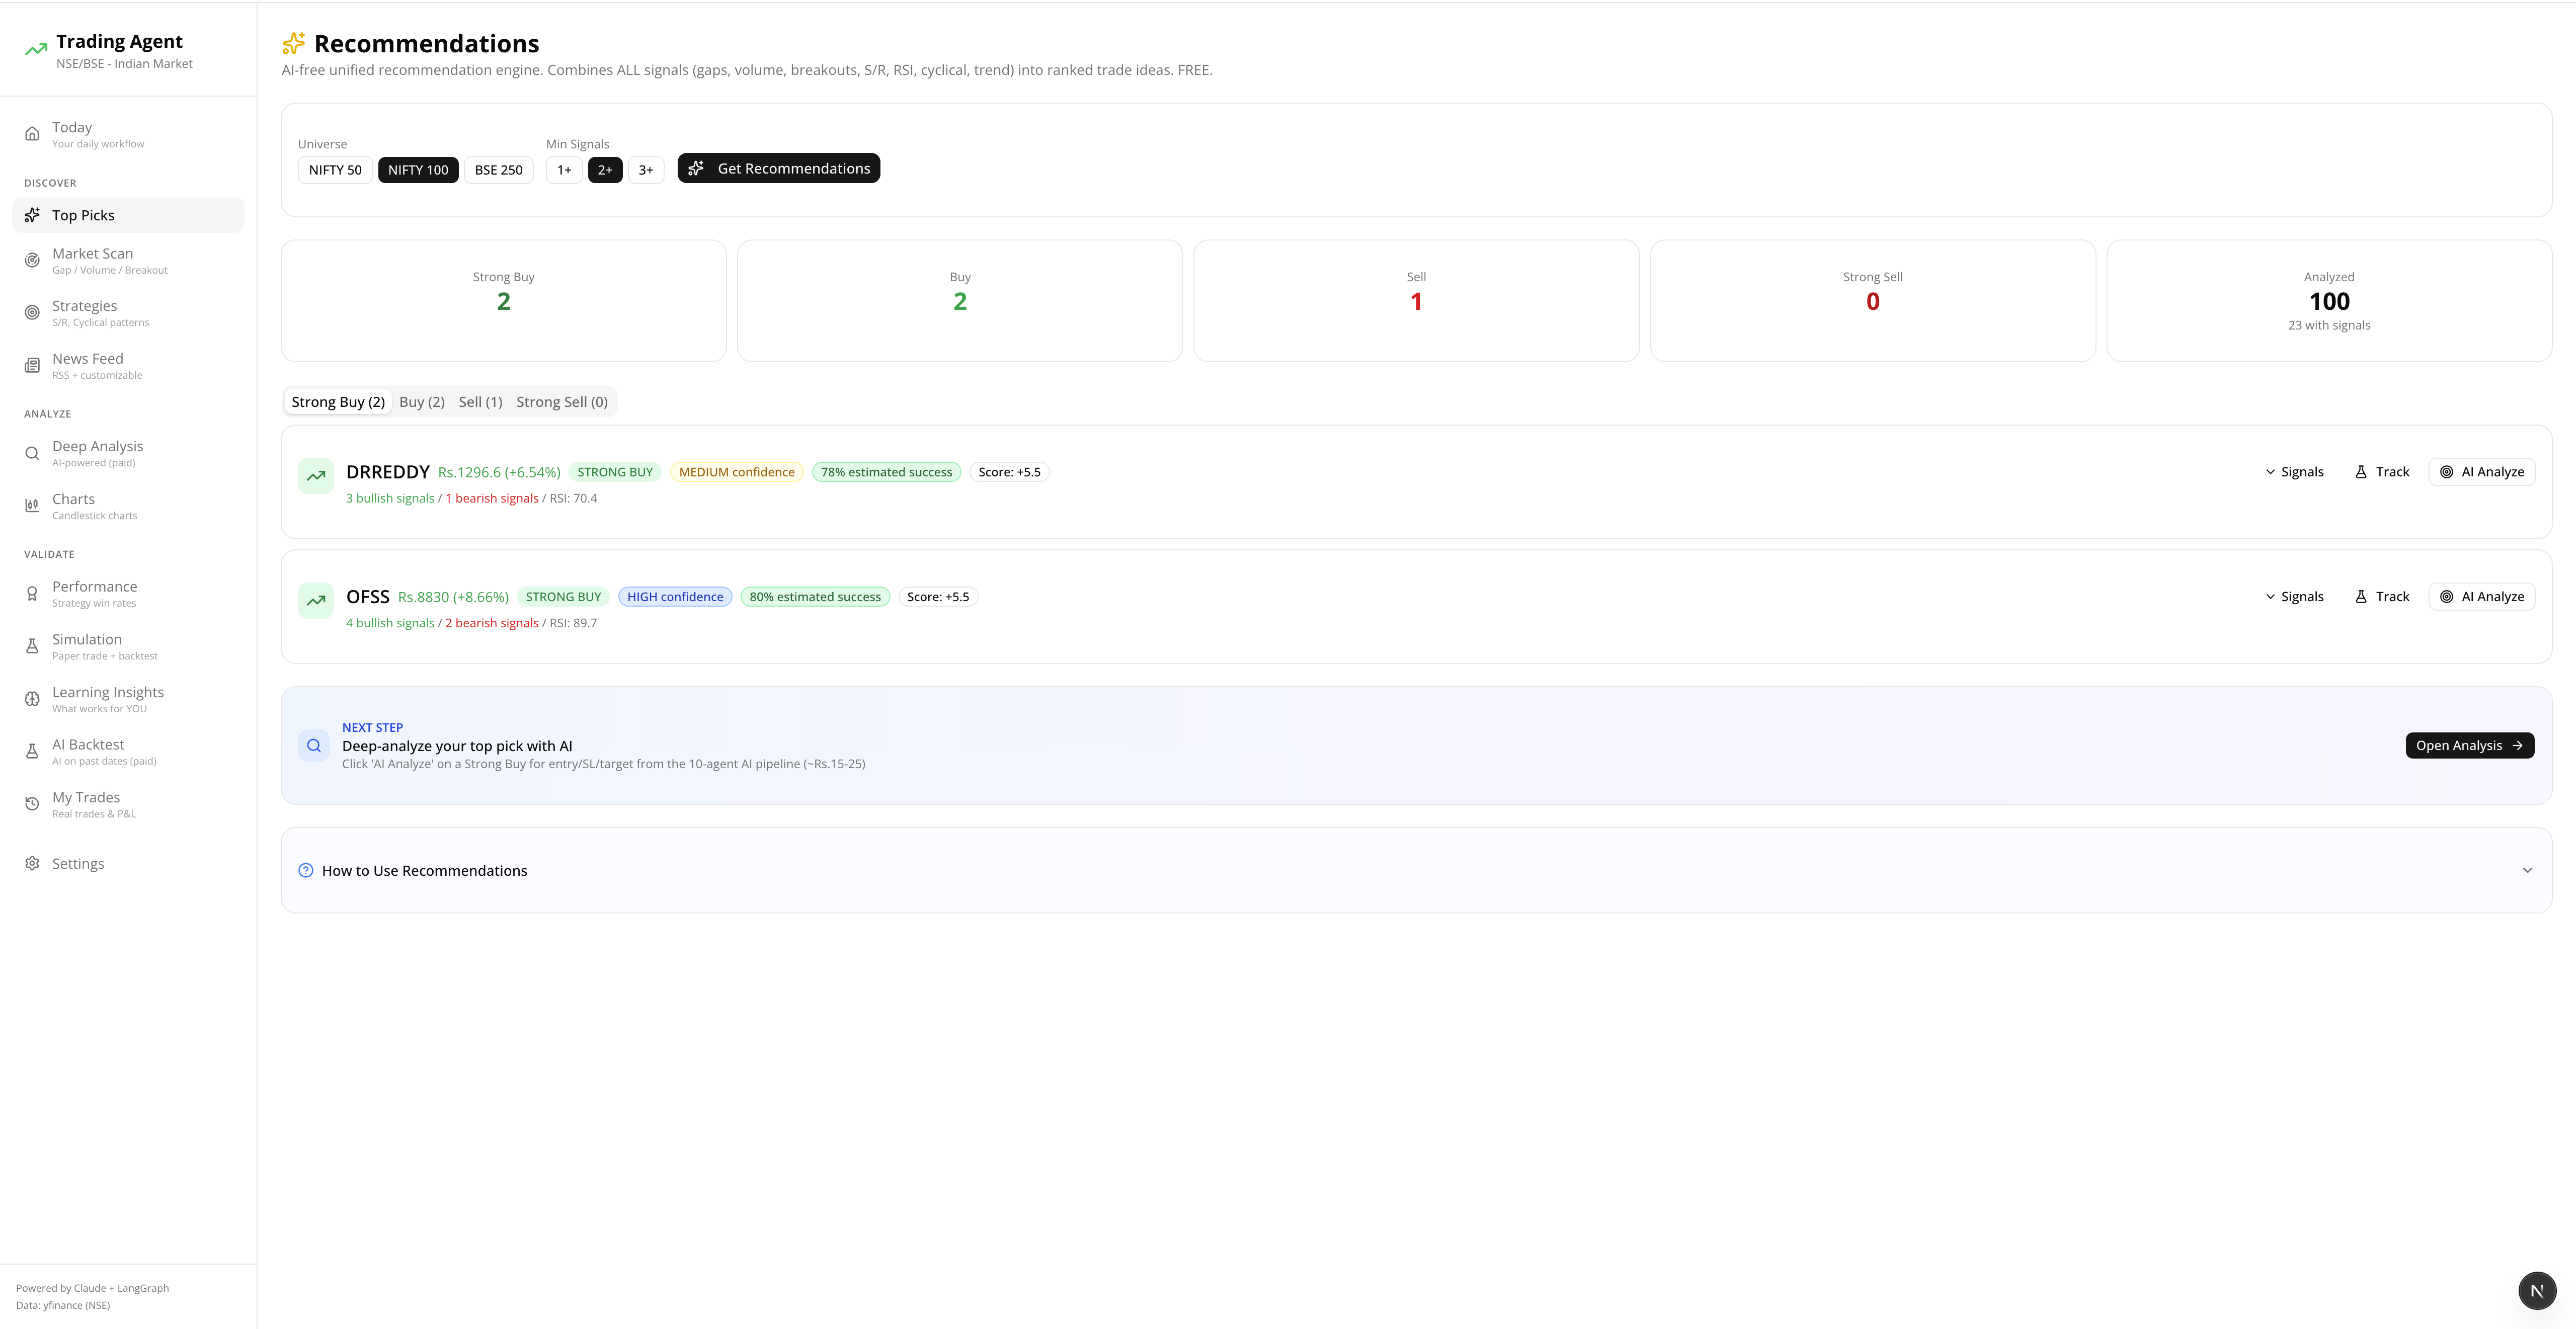Expand Signals for DRREDDY

point(2294,471)
